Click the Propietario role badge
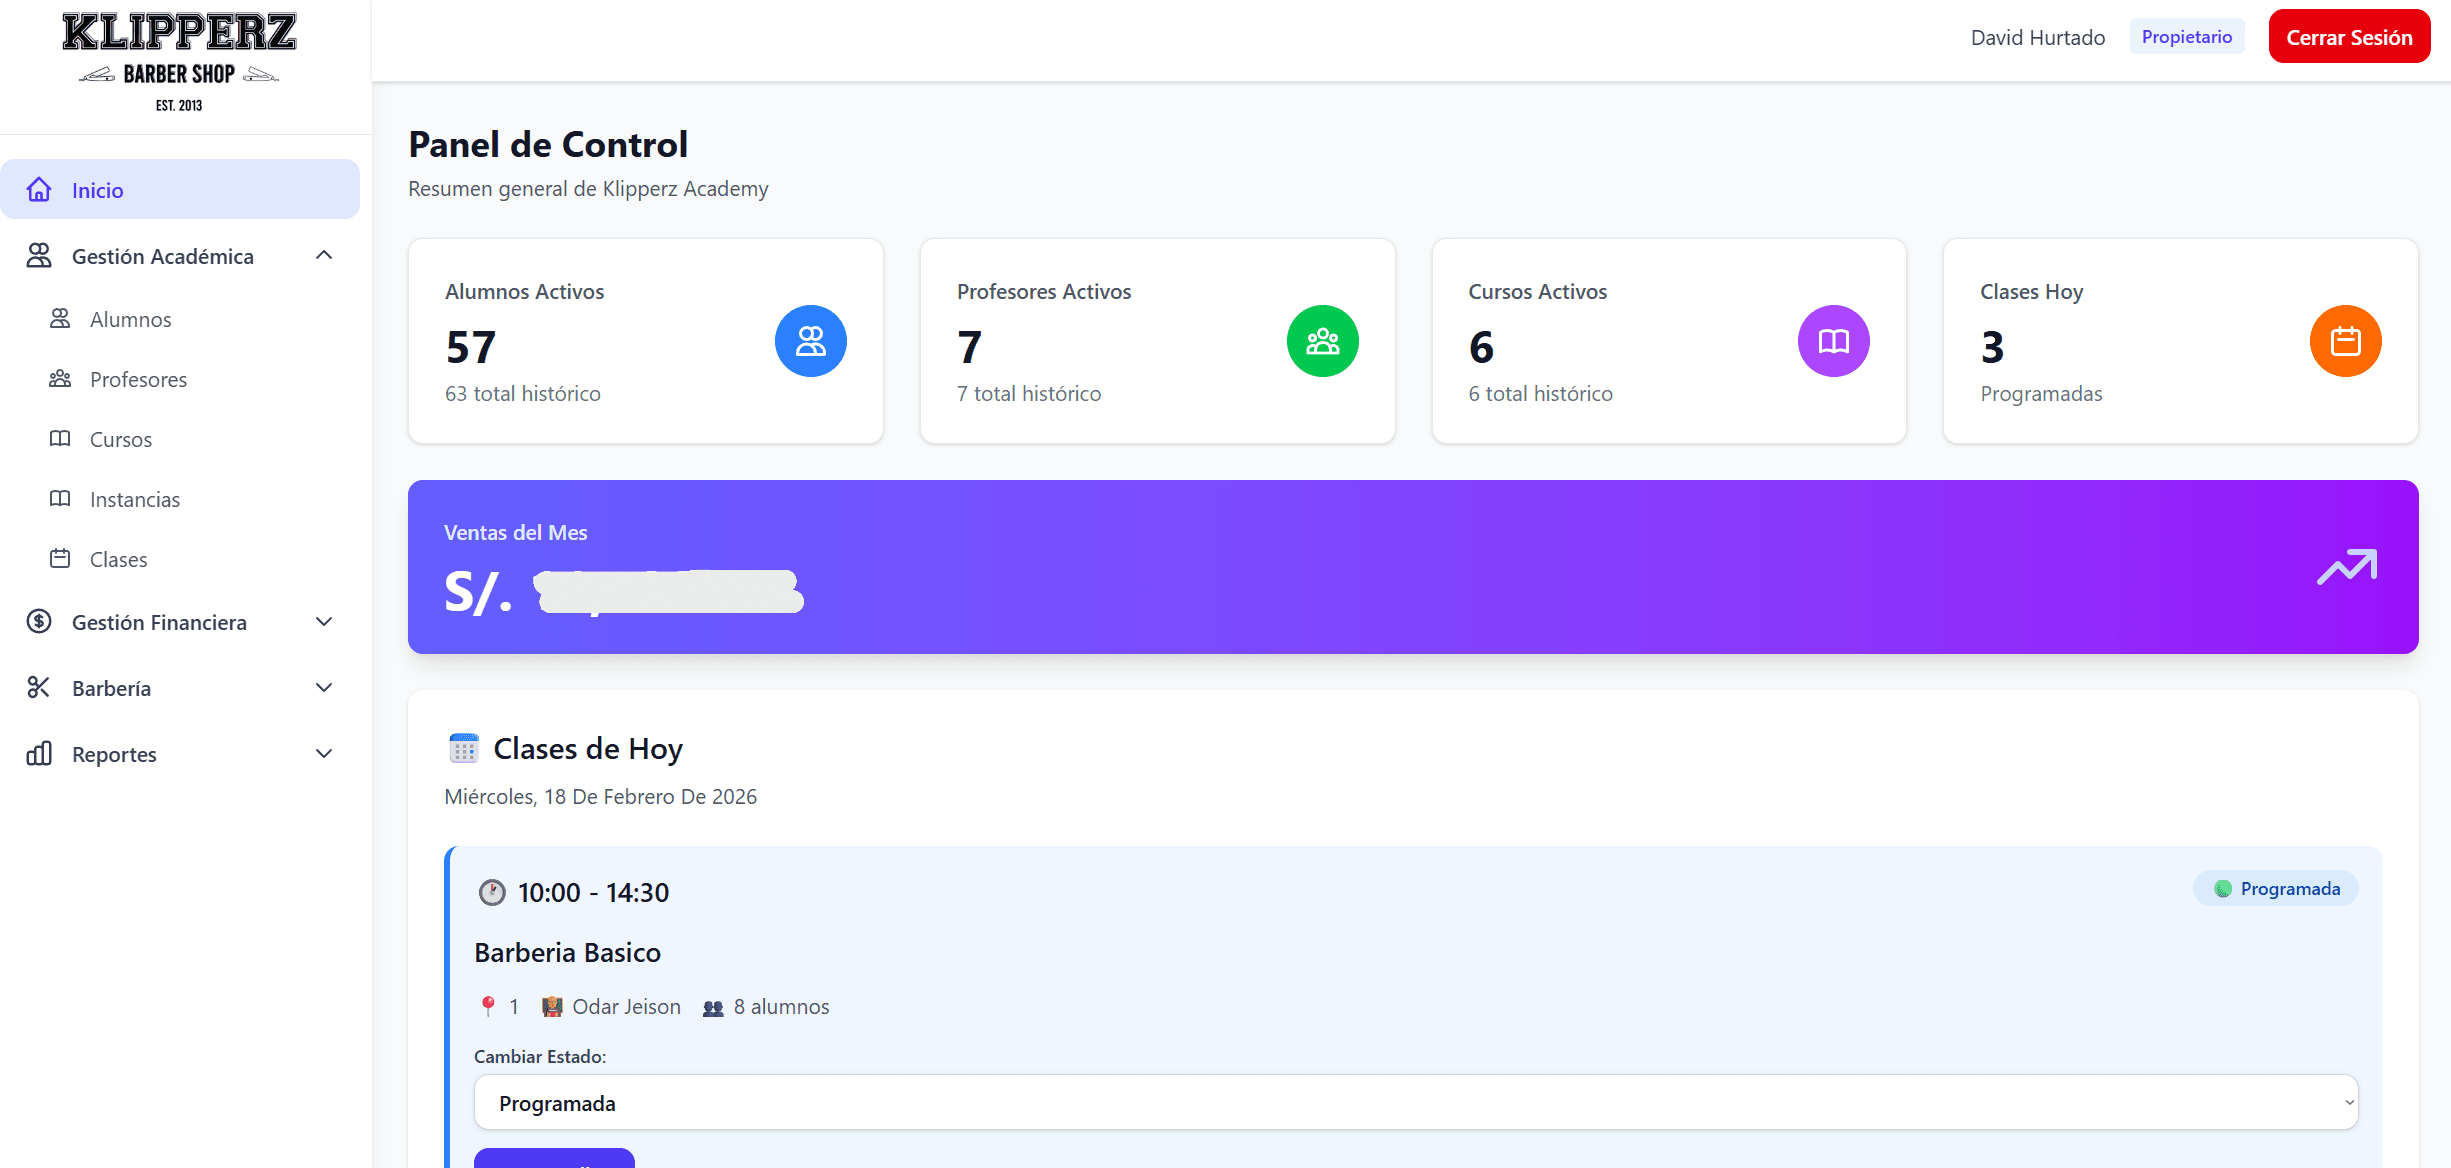Screen dimensions: 2451x1168 (2187, 37)
